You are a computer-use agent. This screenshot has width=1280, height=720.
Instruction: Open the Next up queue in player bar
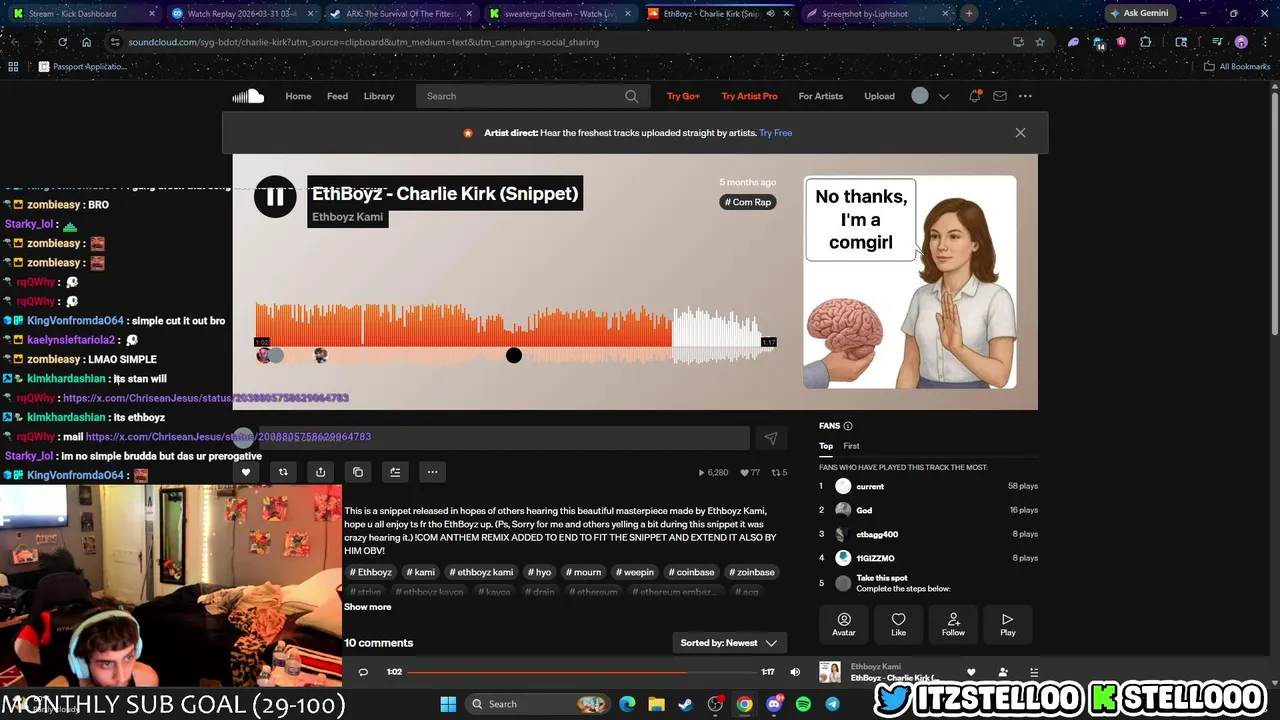pyautogui.click(x=1034, y=672)
